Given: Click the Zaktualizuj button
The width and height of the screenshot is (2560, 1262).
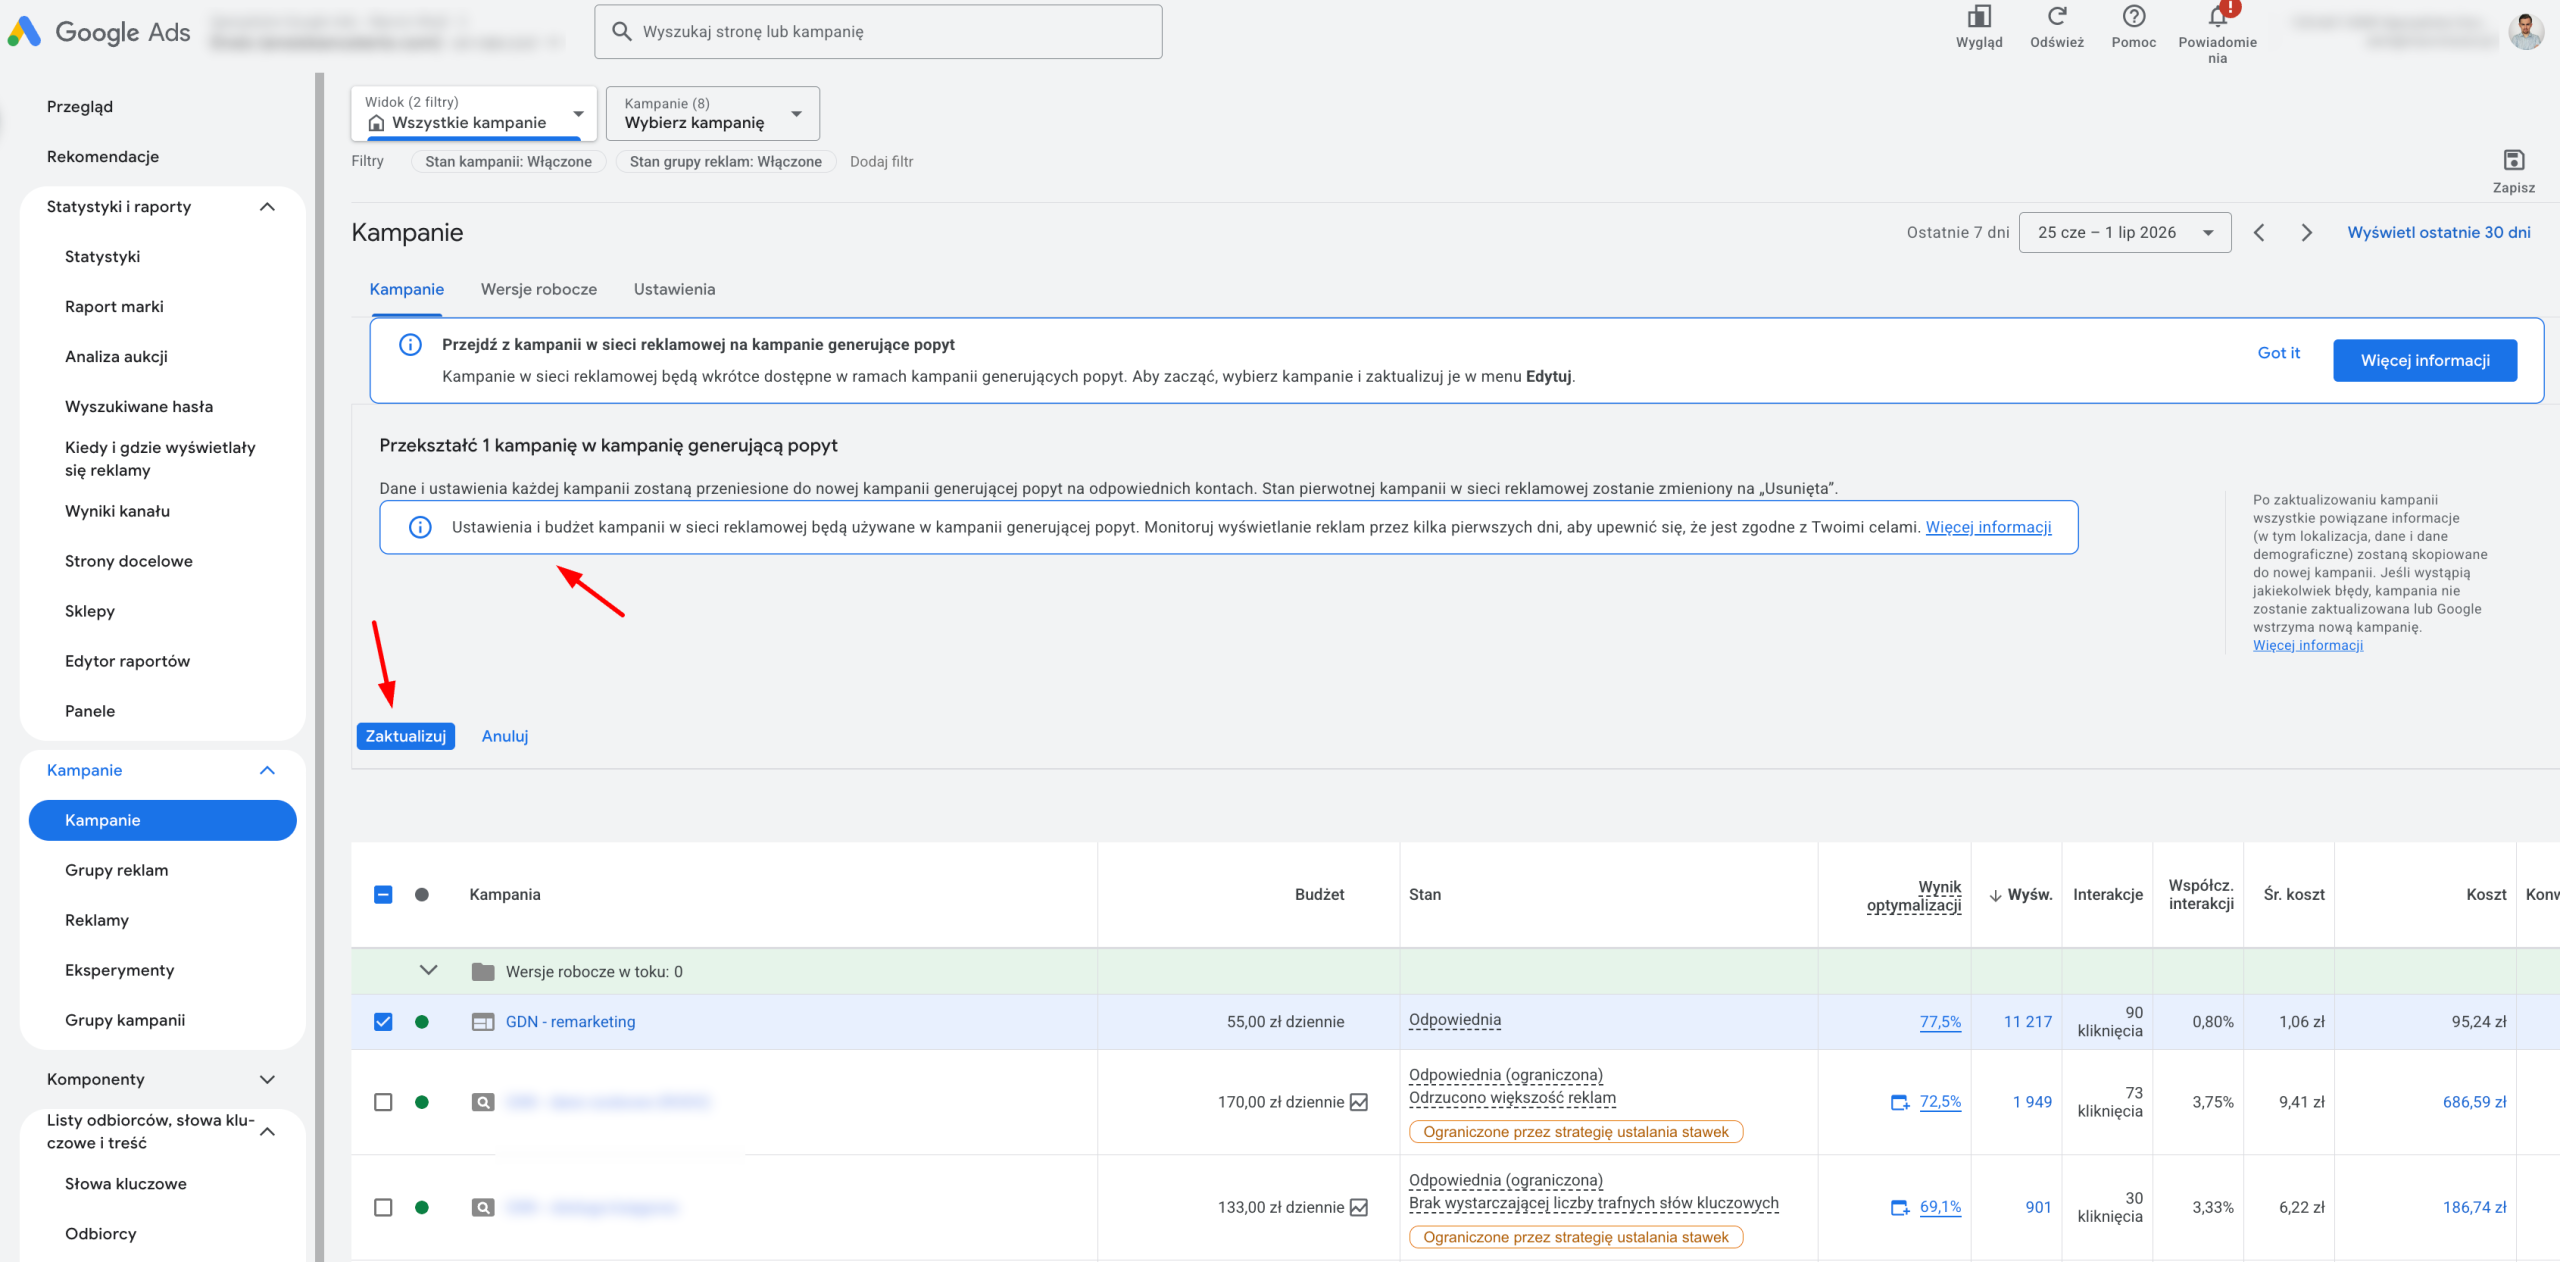Looking at the screenshot, I should click(x=406, y=737).
